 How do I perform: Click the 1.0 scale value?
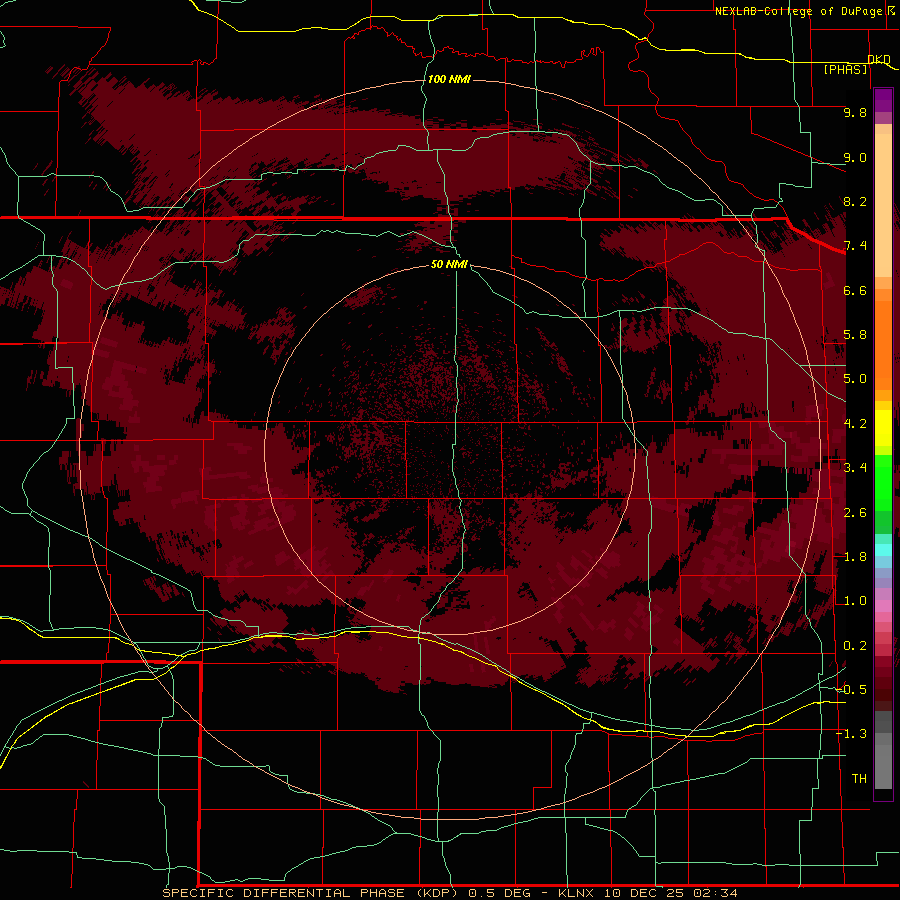coord(855,601)
